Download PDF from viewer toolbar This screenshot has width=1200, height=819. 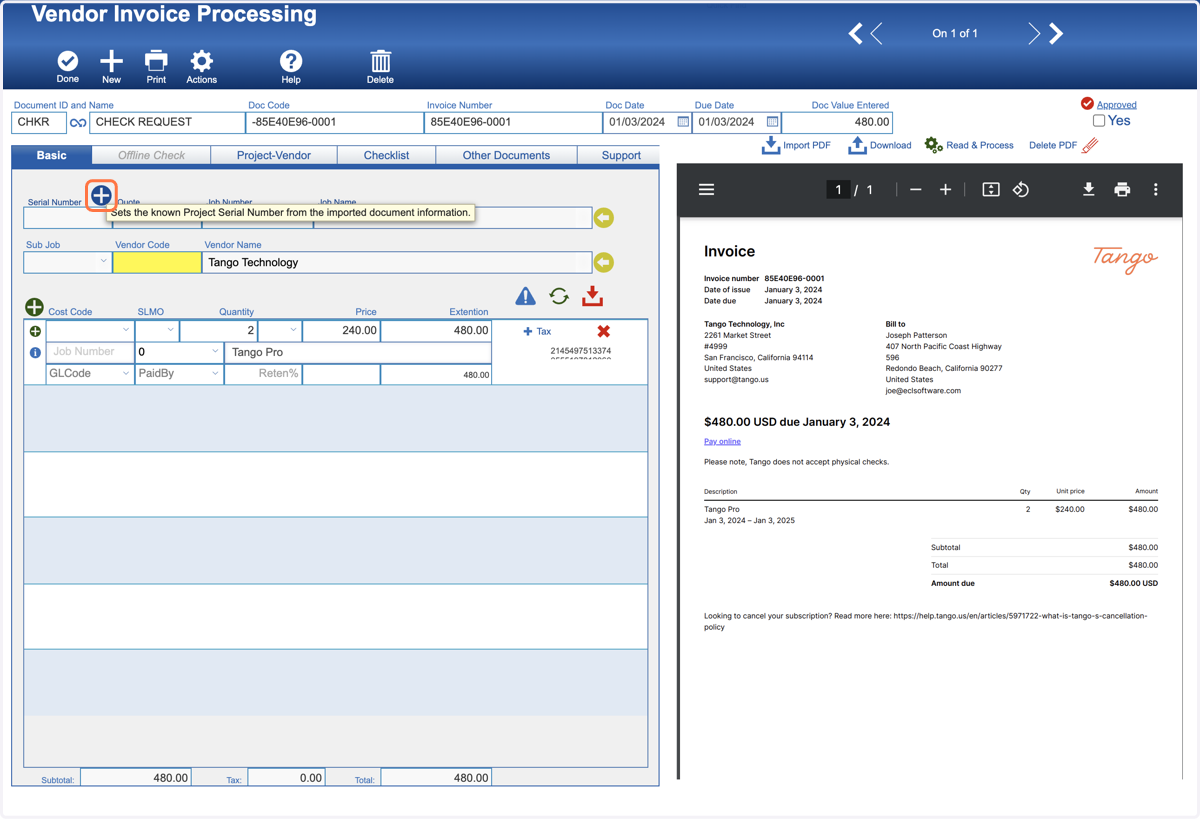tap(1088, 189)
